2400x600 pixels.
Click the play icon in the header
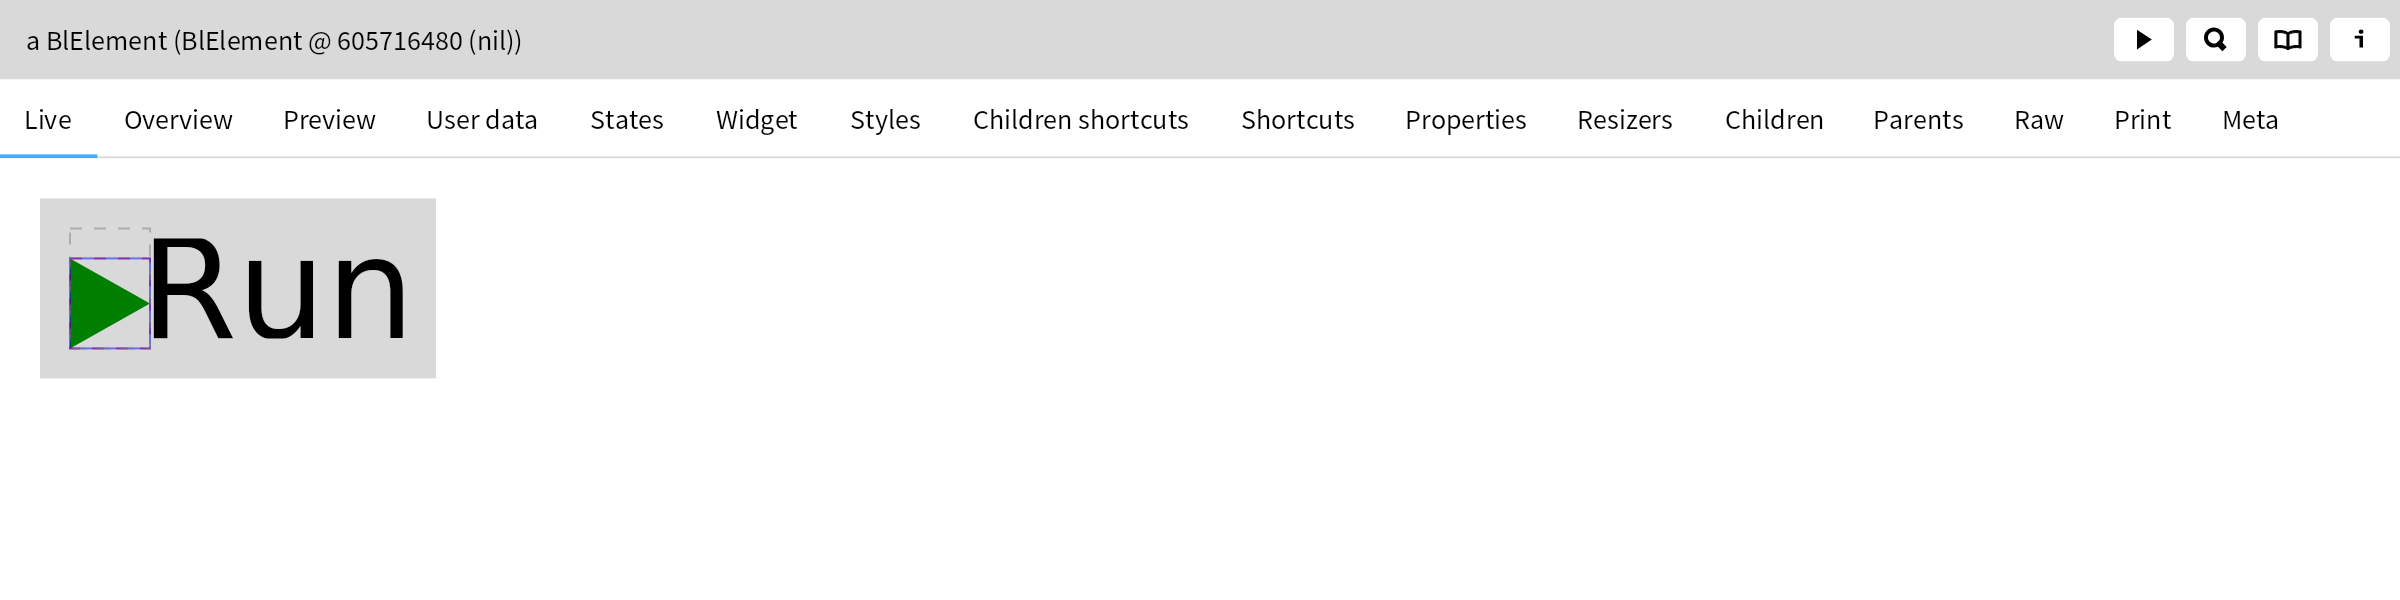[x=2143, y=40]
